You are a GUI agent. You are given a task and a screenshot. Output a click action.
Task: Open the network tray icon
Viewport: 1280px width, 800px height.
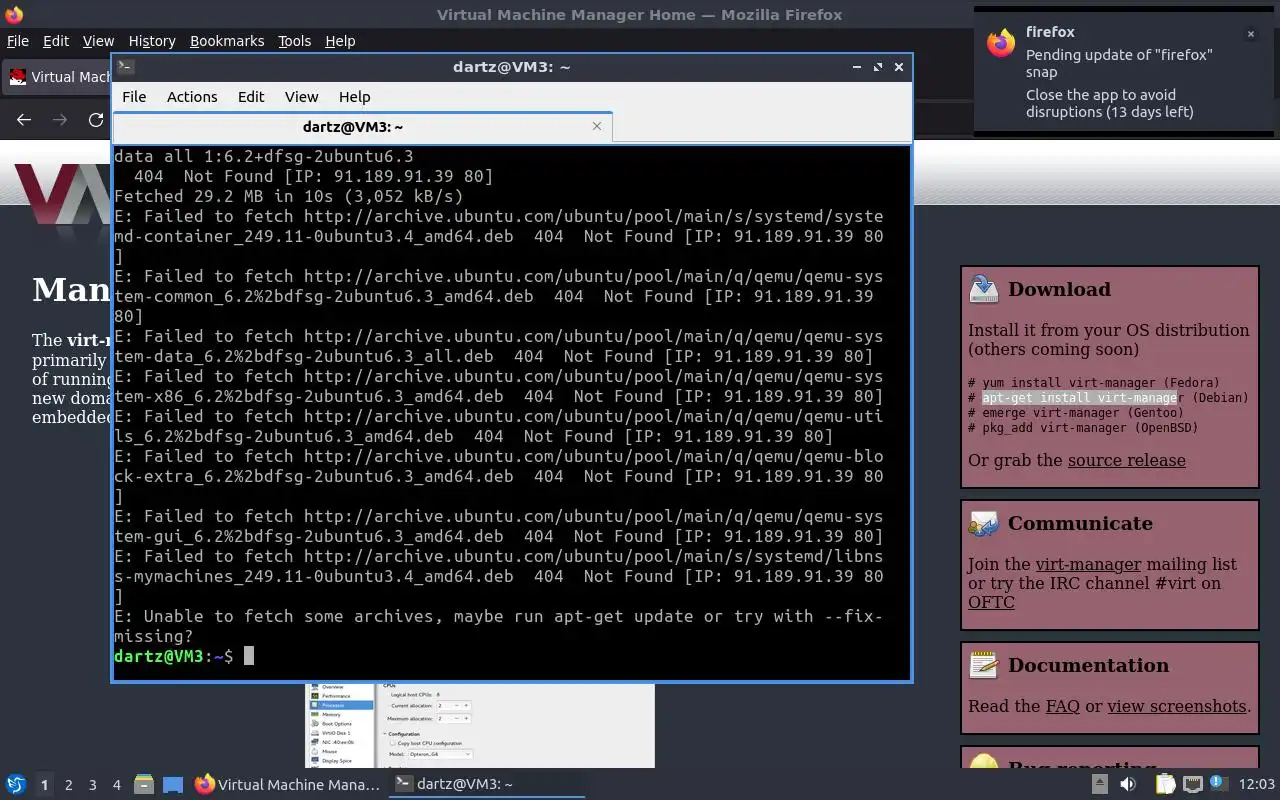tap(1192, 784)
